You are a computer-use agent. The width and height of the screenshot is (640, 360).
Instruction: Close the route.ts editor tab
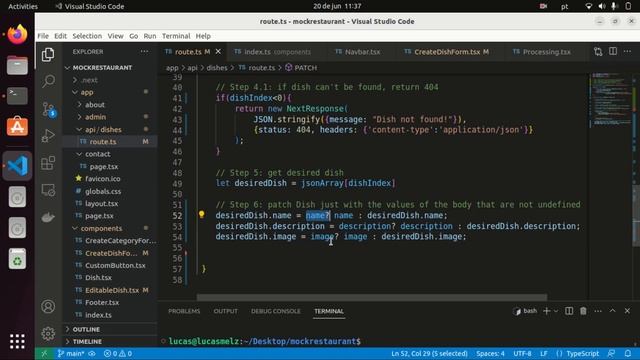point(218,51)
